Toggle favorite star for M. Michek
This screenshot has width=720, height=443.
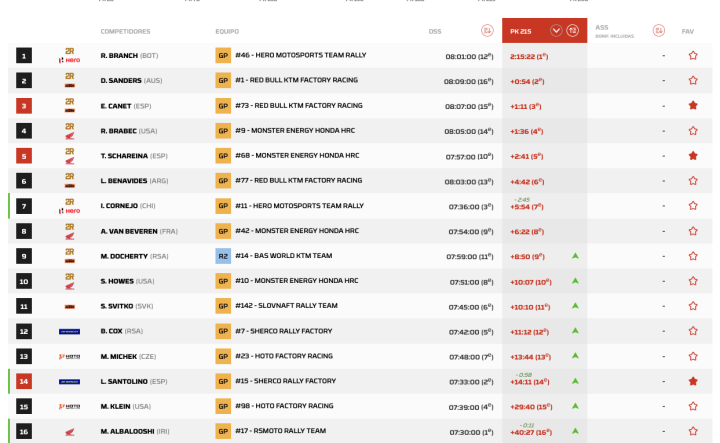[x=693, y=356]
